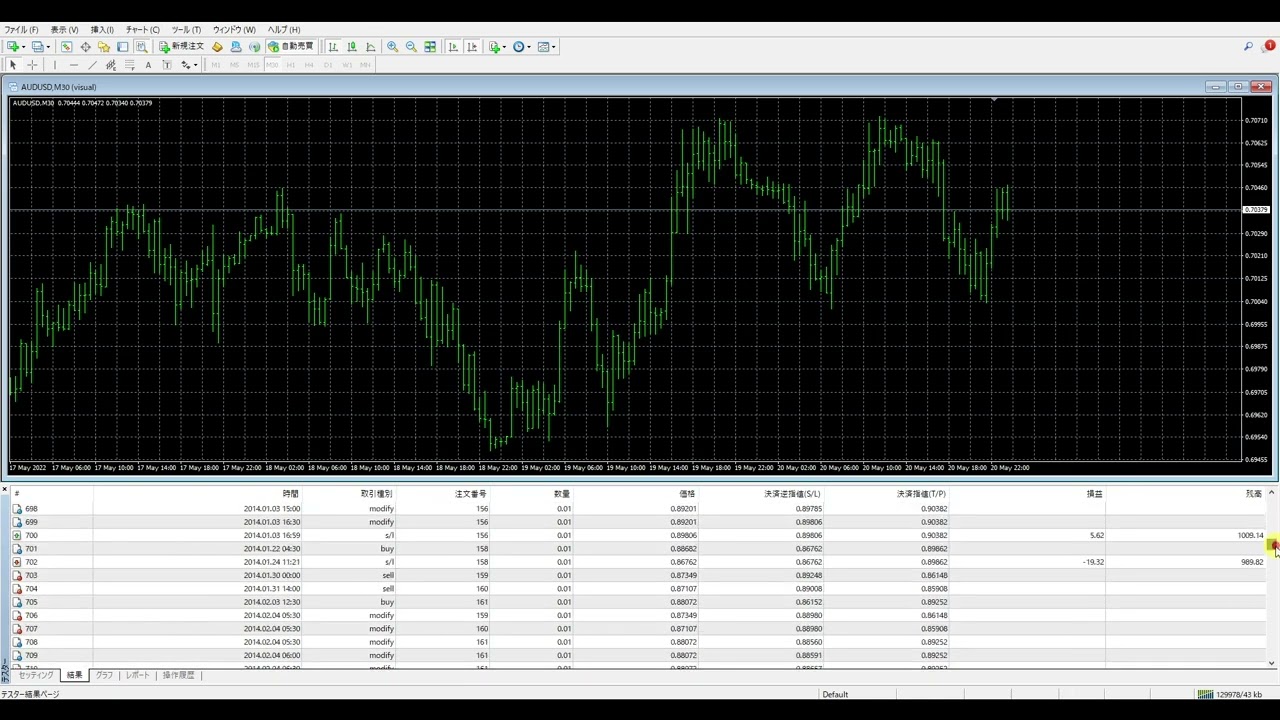Expand the templates dropdown
This screenshot has height=720, width=1280.
[x=554, y=47]
